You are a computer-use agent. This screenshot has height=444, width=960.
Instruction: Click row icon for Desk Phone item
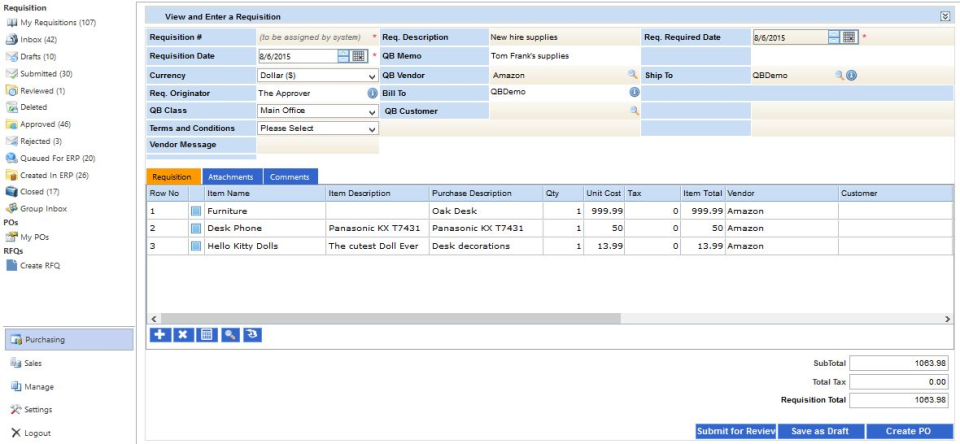[x=196, y=228]
